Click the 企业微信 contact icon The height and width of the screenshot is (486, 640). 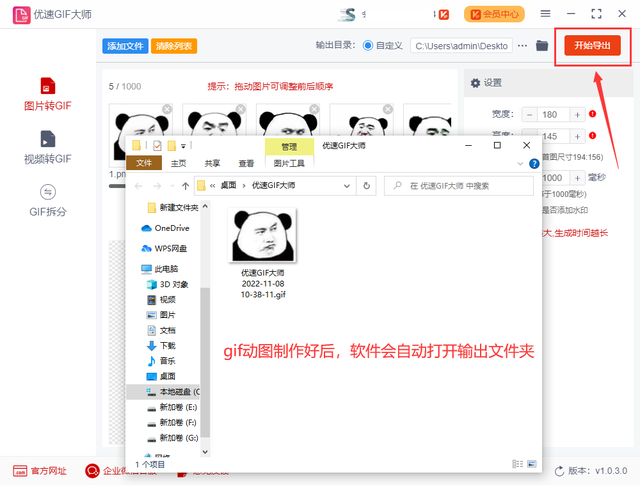92,471
